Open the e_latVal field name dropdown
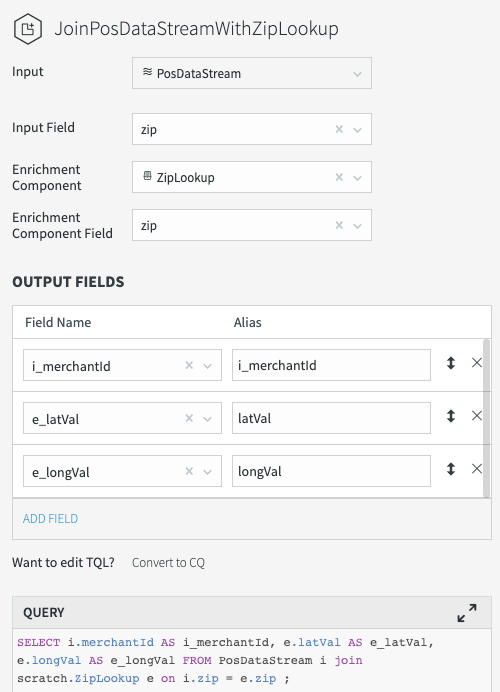The image size is (500, 692). (x=207, y=419)
